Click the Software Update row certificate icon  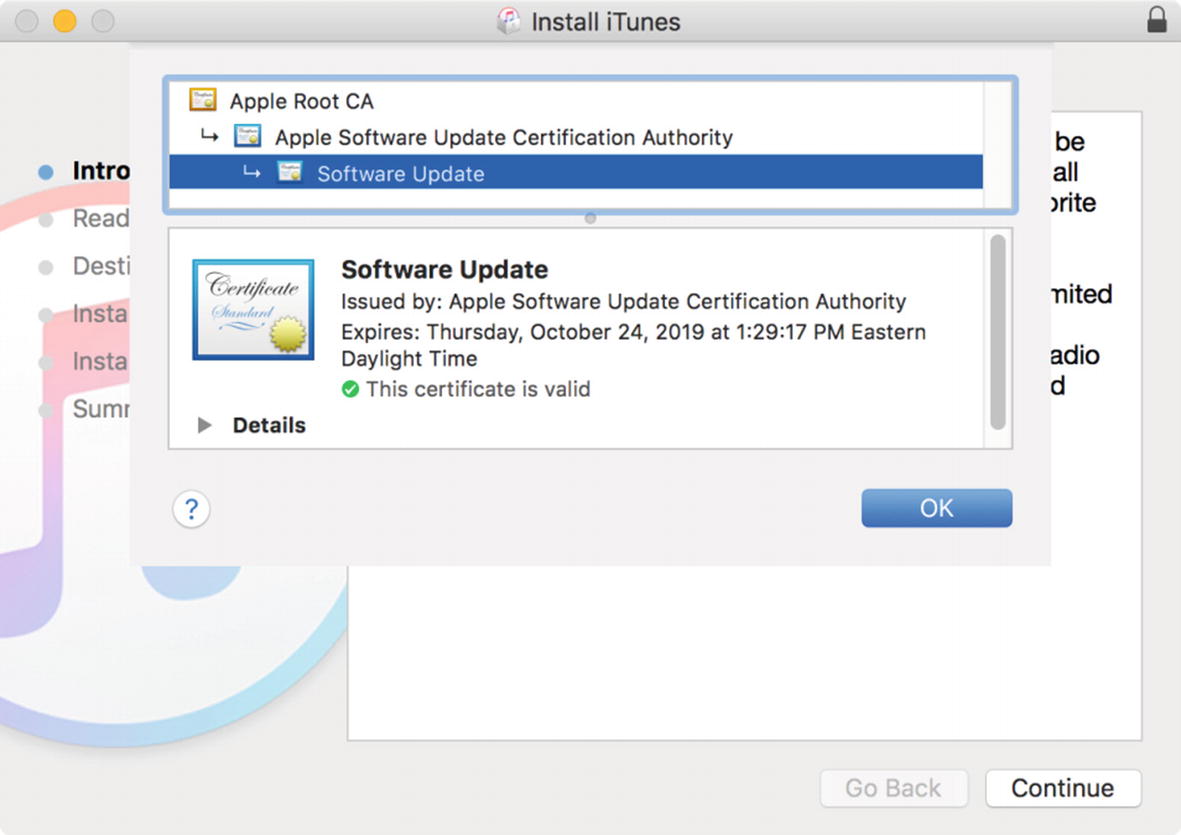tap(290, 172)
